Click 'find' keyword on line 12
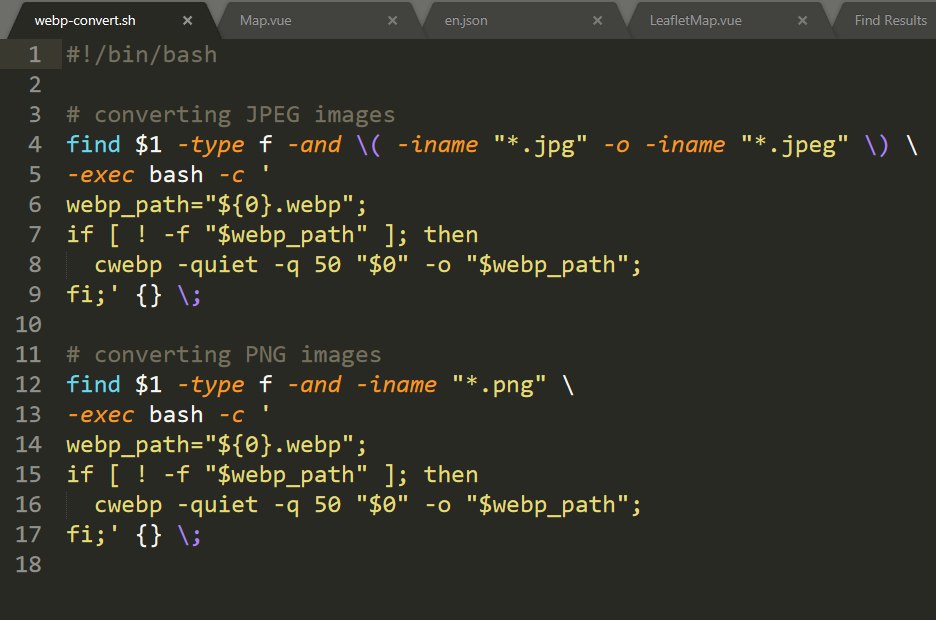 pos(93,384)
